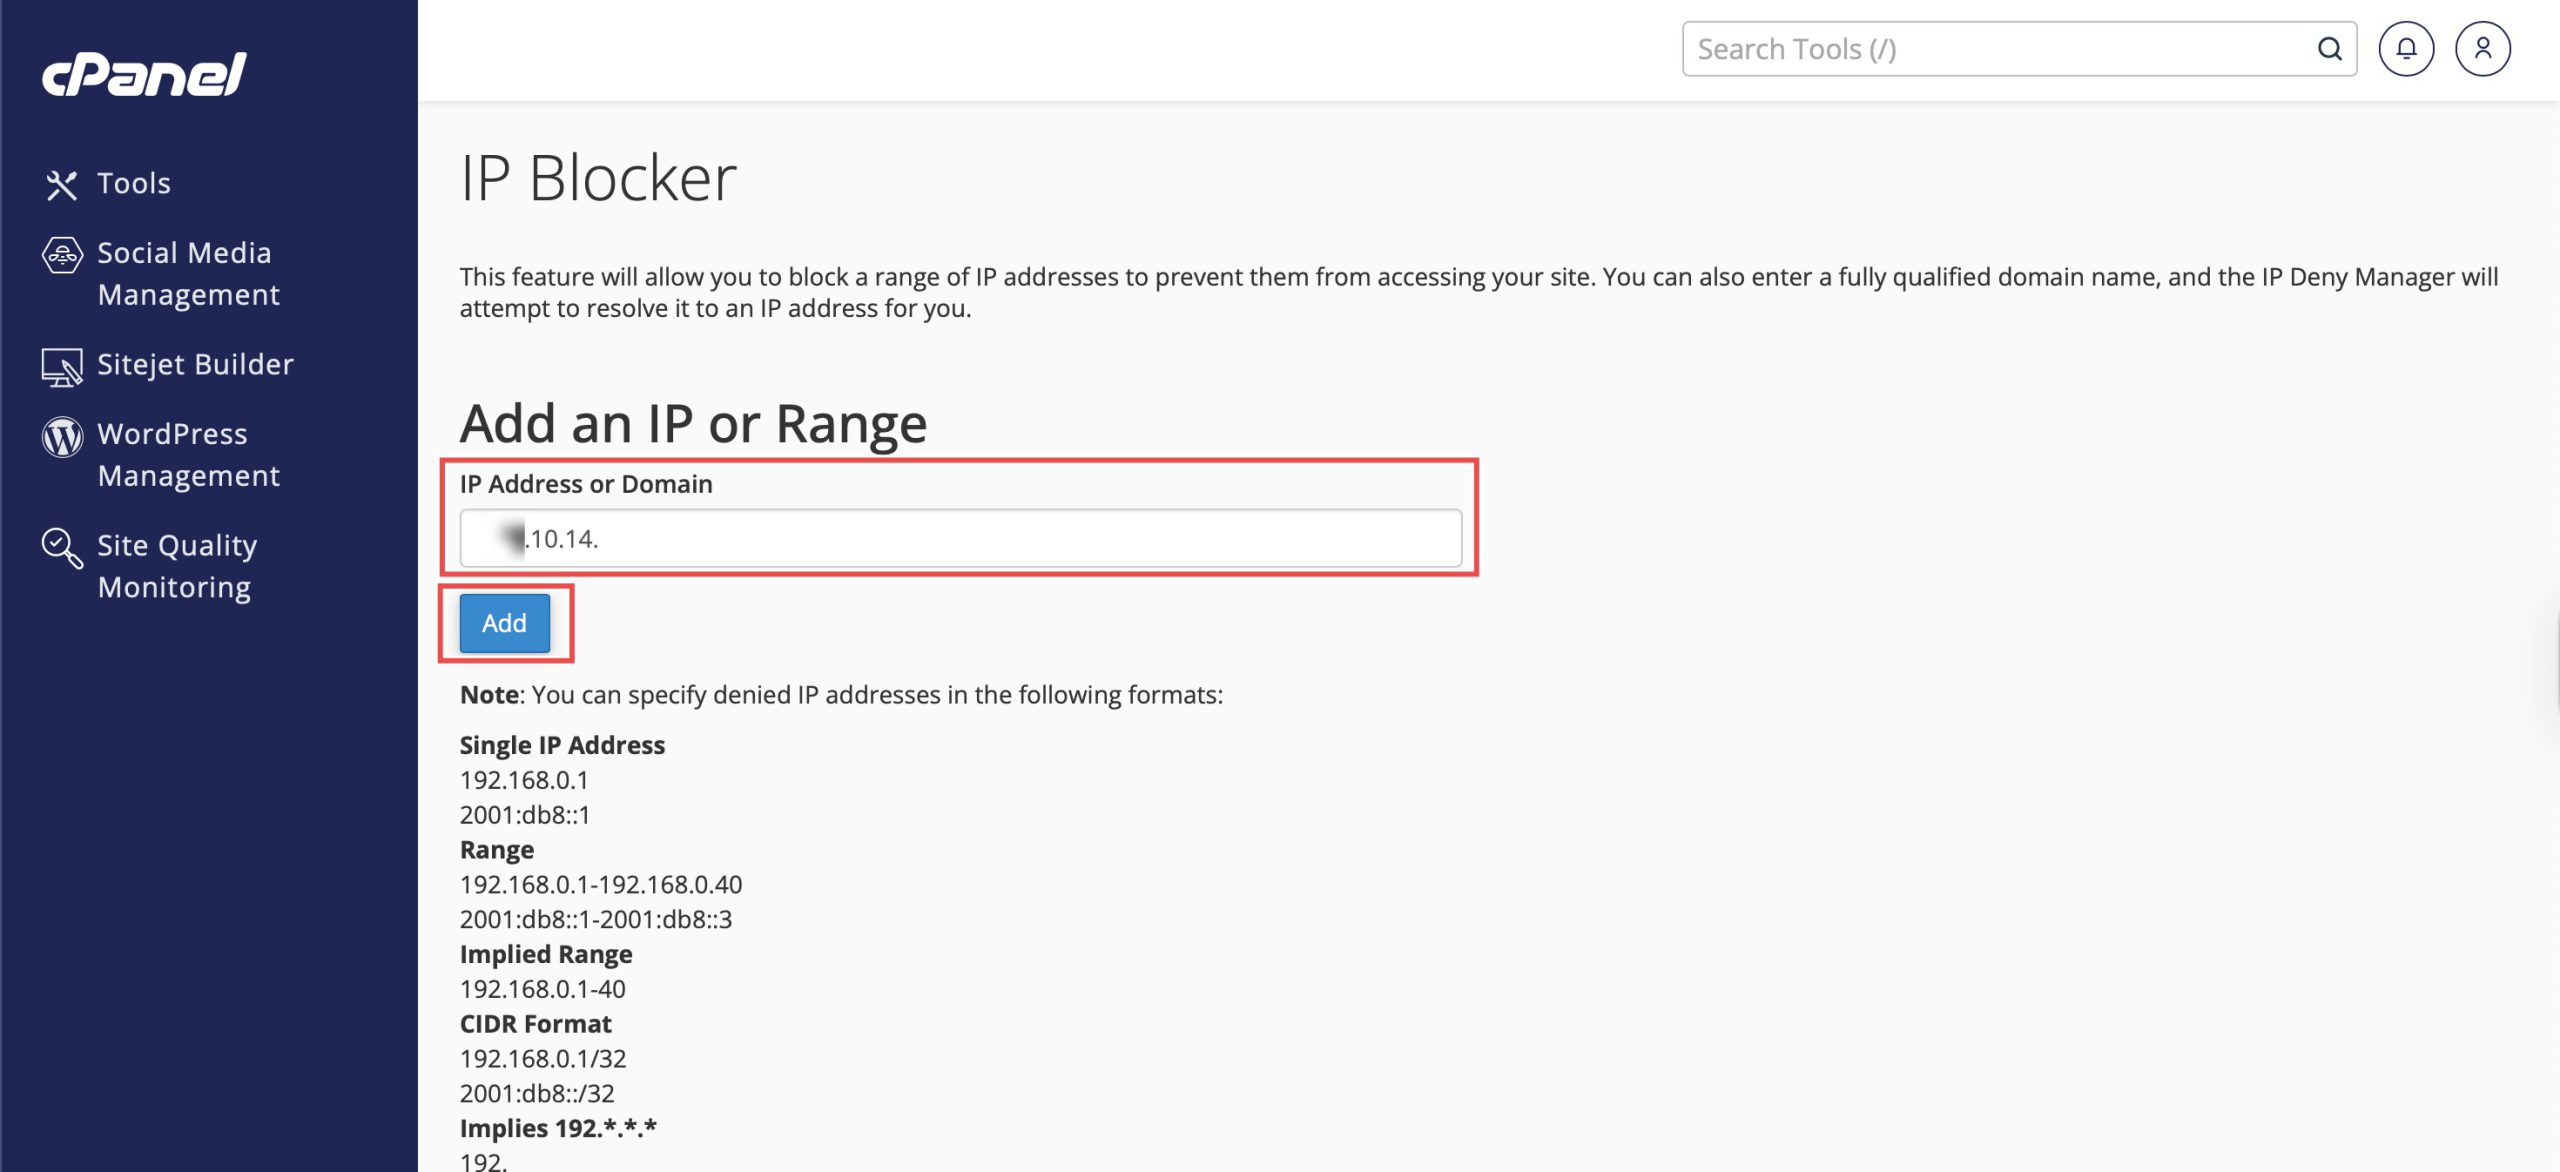Open Site Quality Monitoring in the sidebar
This screenshot has height=1172, width=2560.
[176, 566]
